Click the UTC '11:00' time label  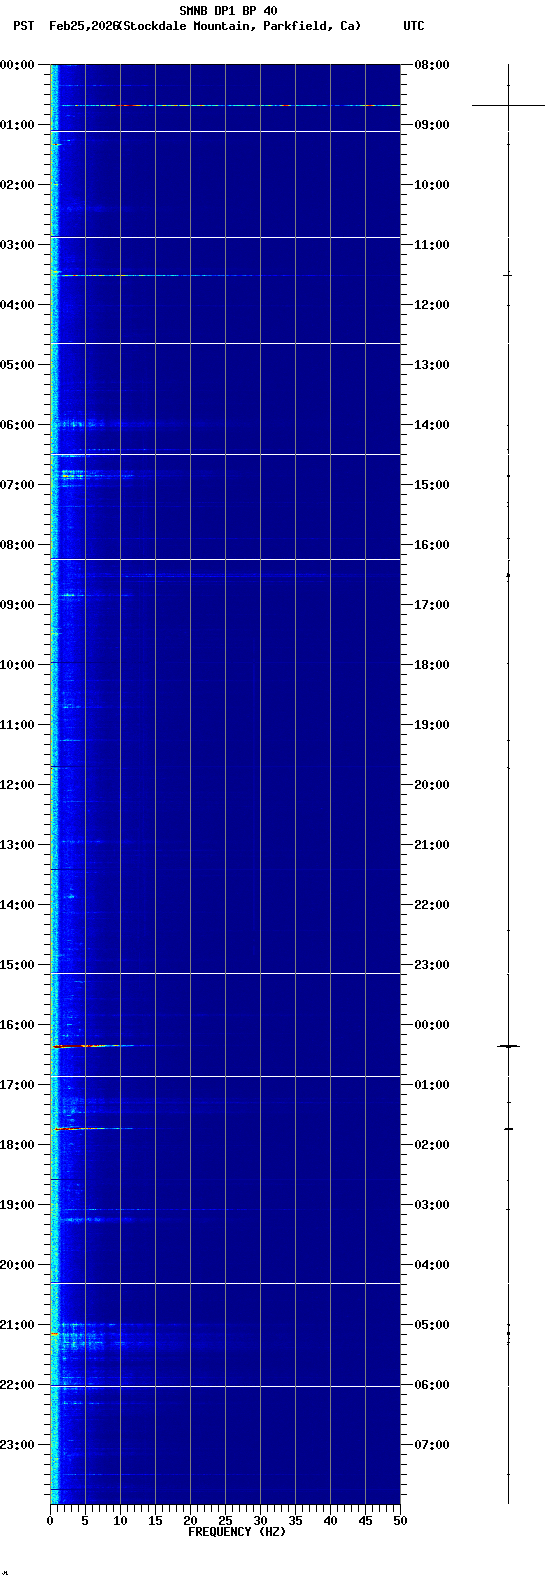[432, 245]
